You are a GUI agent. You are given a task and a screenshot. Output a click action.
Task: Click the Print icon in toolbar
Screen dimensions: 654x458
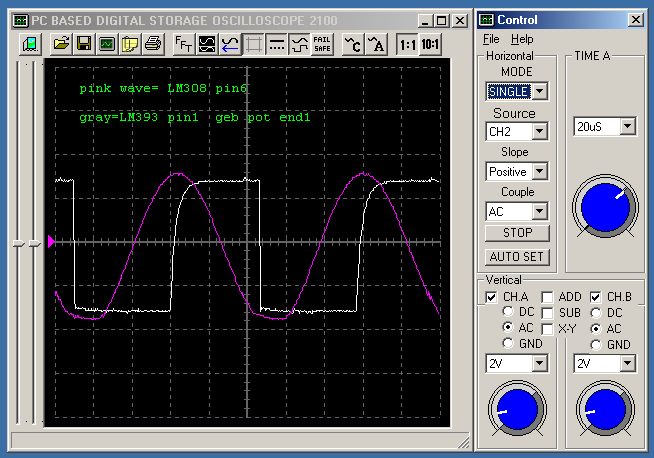pyautogui.click(x=153, y=43)
